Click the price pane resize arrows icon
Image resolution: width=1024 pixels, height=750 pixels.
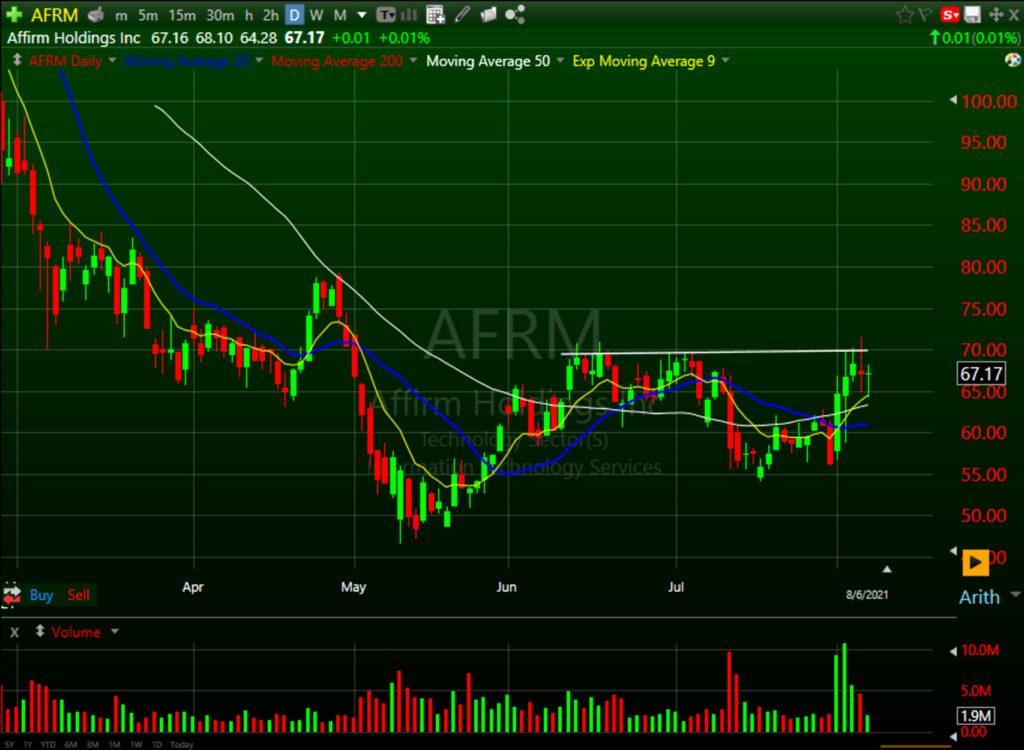tap(18, 60)
